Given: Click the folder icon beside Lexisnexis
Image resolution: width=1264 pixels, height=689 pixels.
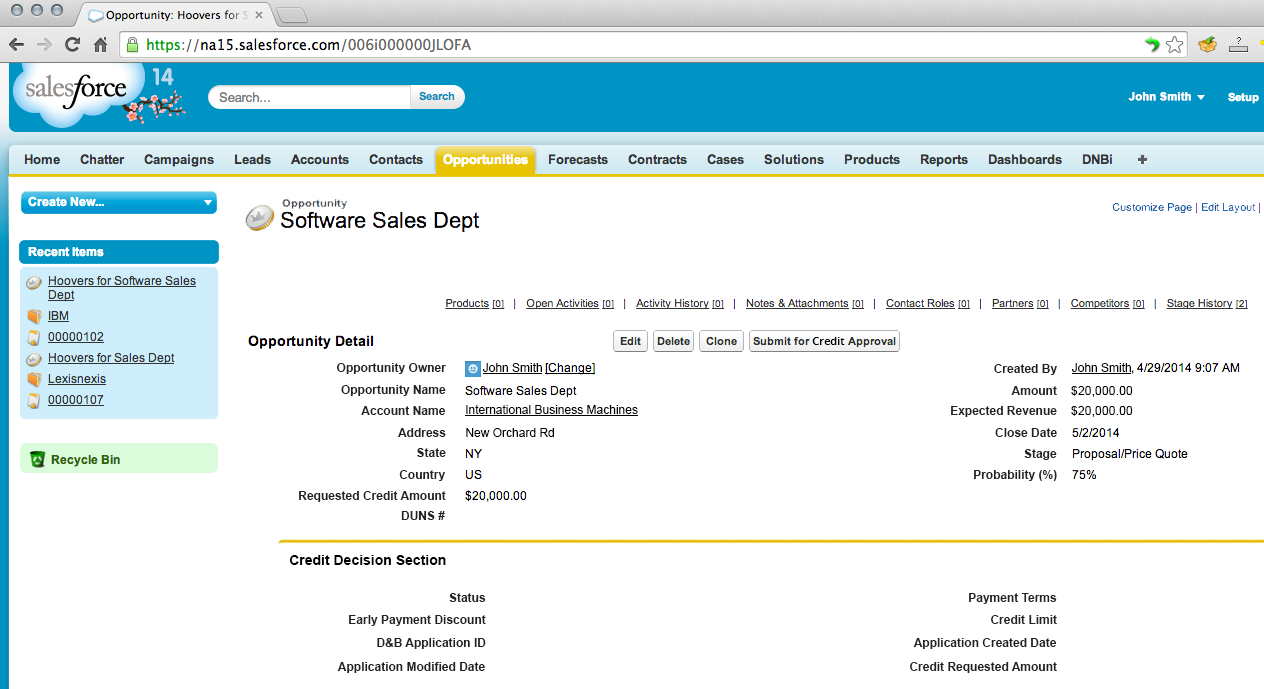Looking at the screenshot, I should (34, 380).
